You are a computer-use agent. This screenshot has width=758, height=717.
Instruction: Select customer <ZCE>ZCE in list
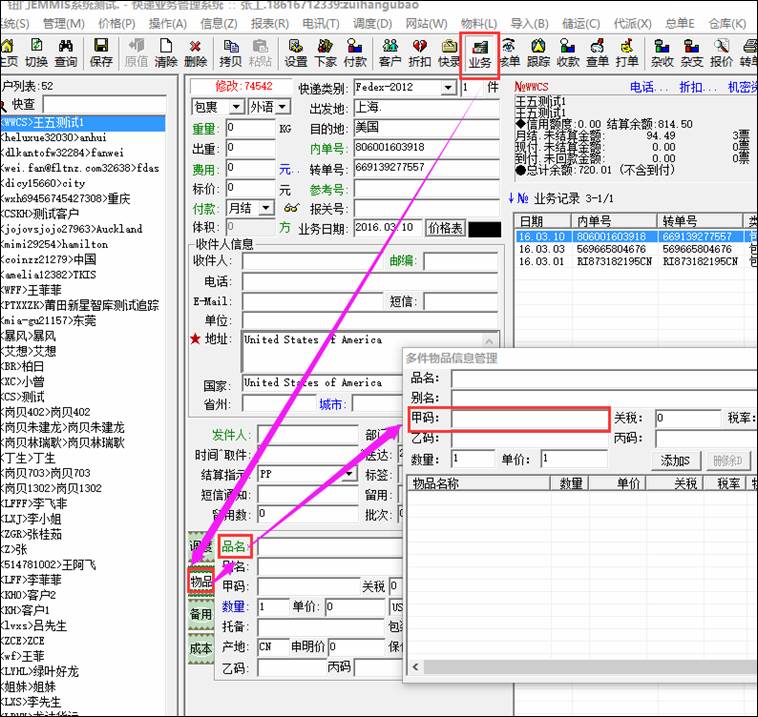(x=83, y=641)
